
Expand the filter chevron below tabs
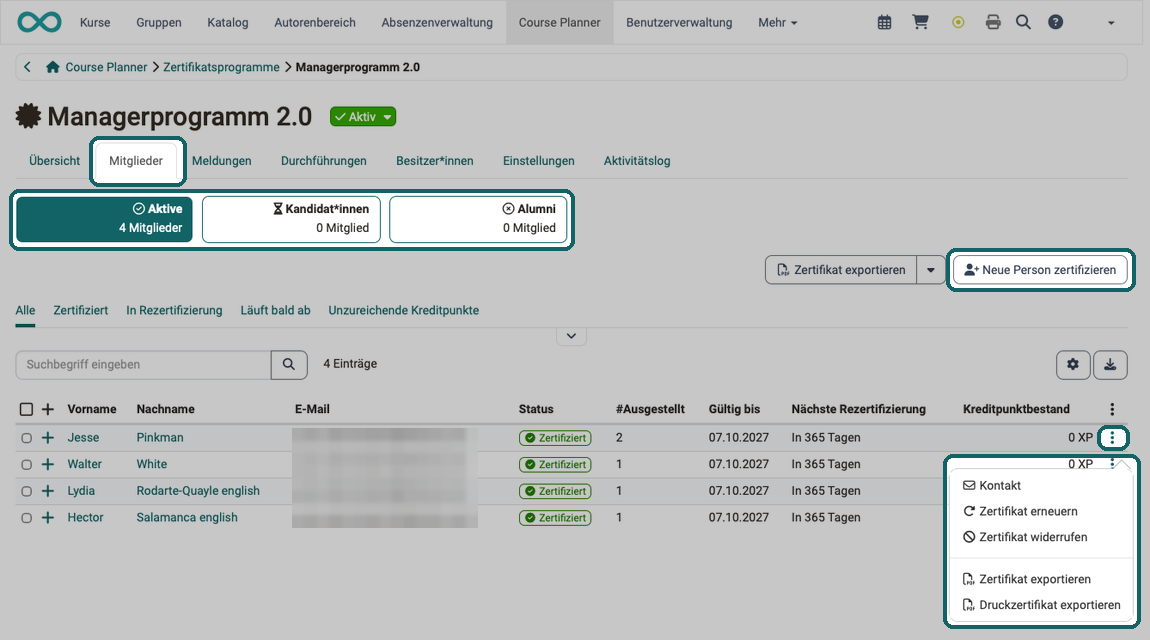tap(571, 336)
